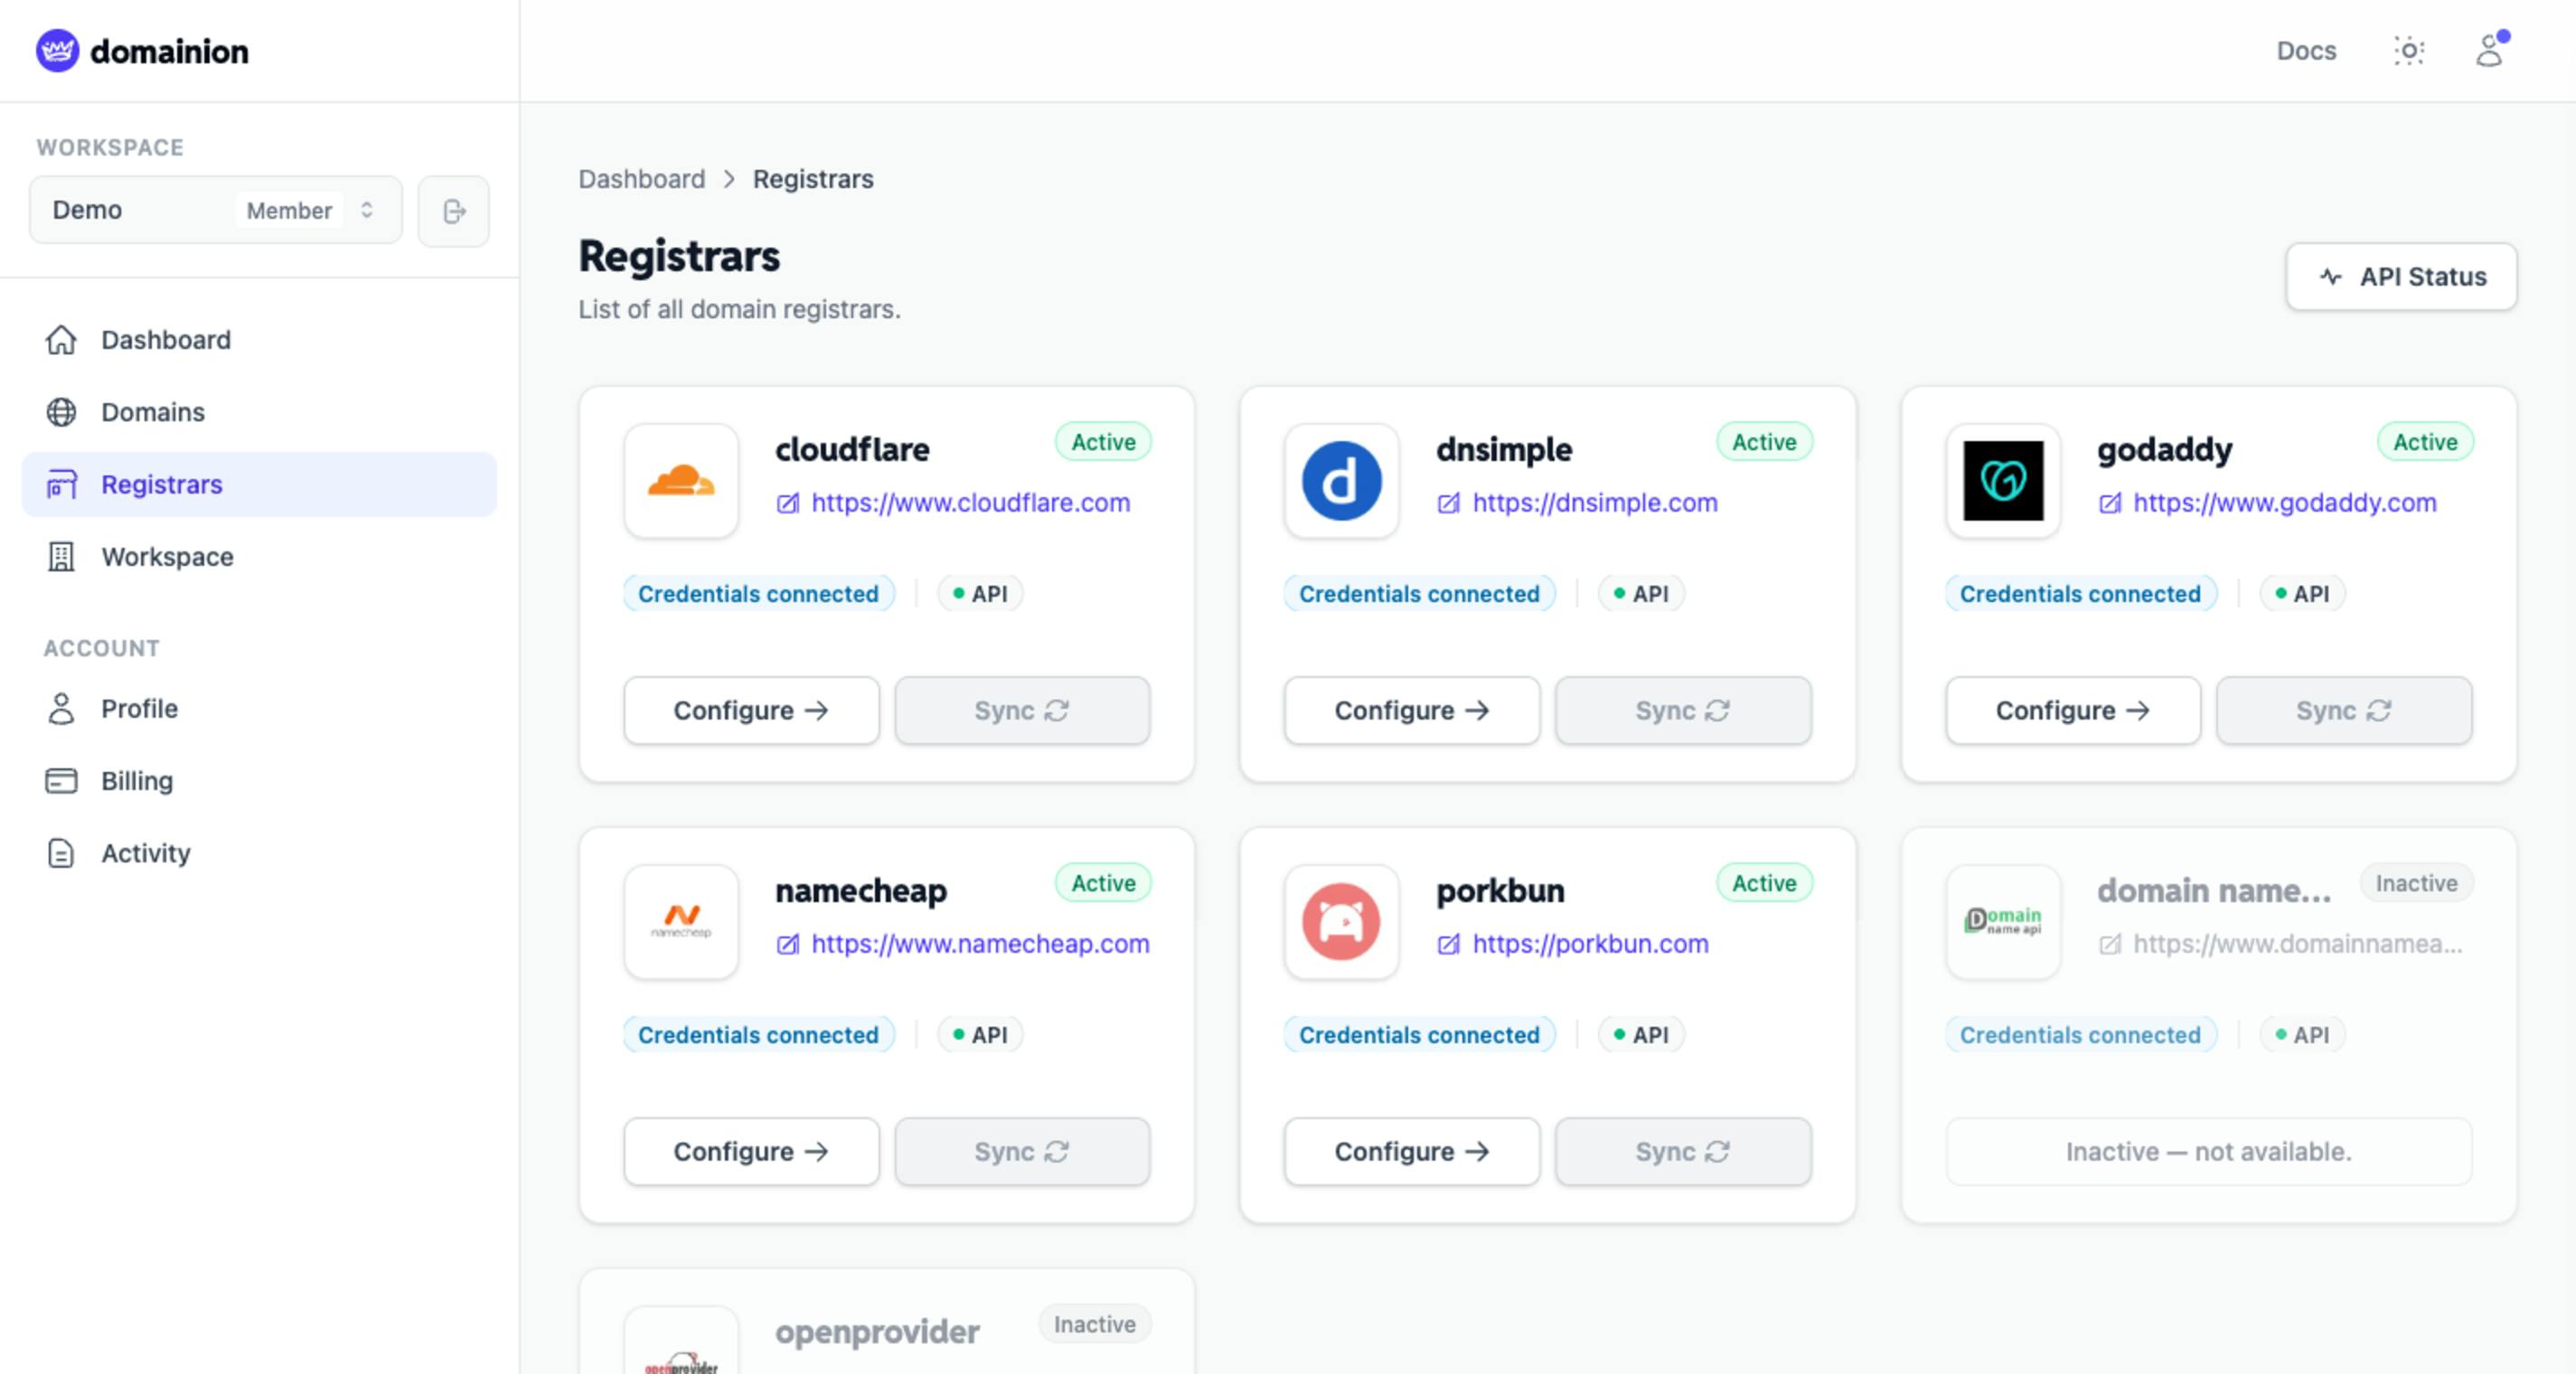2576x1374 pixels.
Task: Click the domainion crown logo
Action: tap(57, 51)
